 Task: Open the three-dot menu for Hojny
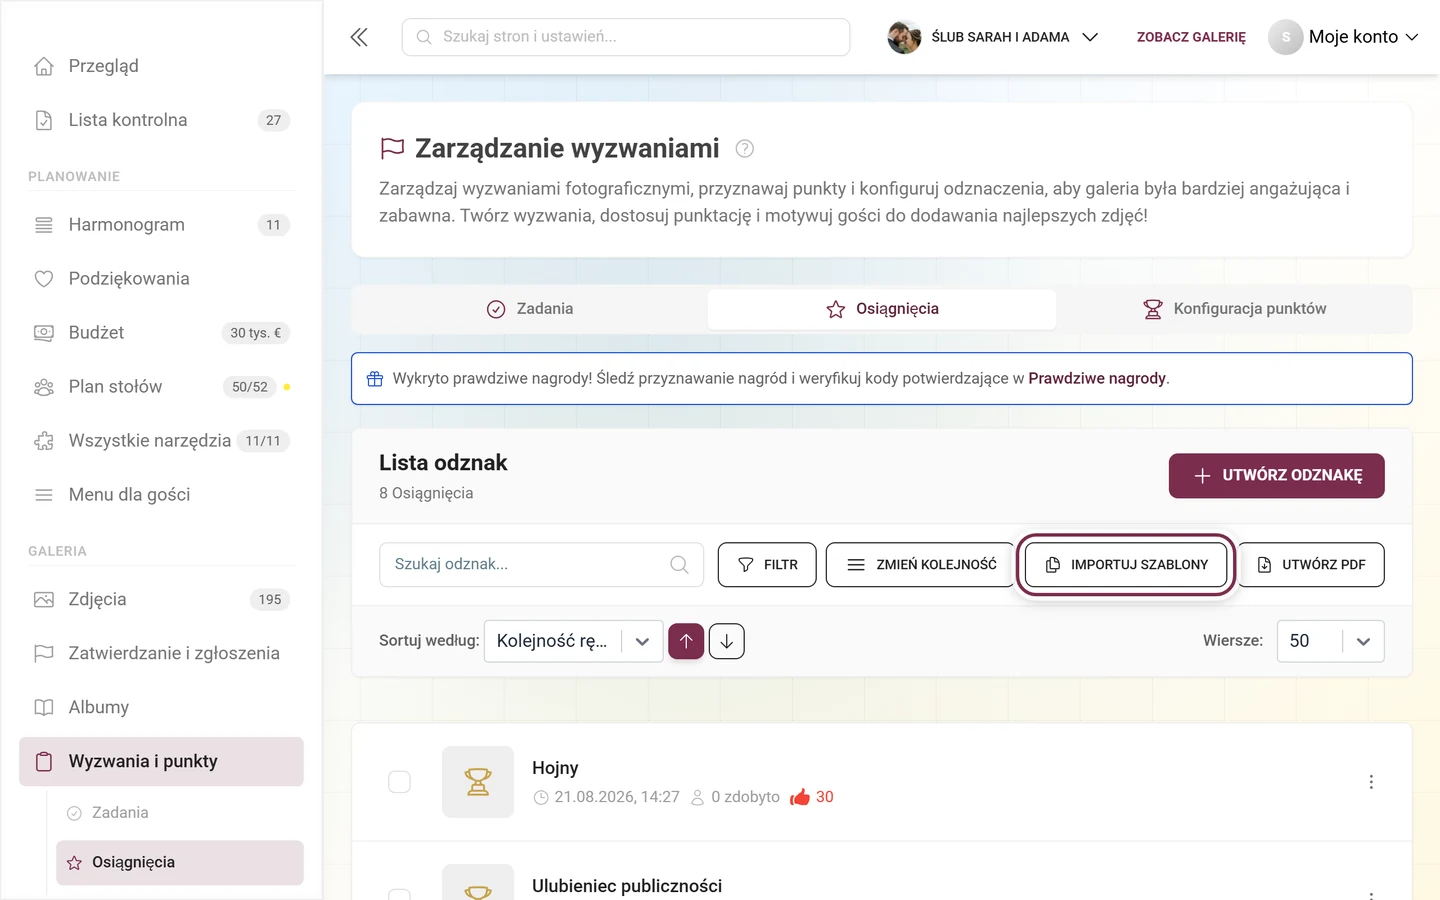tap(1371, 782)
